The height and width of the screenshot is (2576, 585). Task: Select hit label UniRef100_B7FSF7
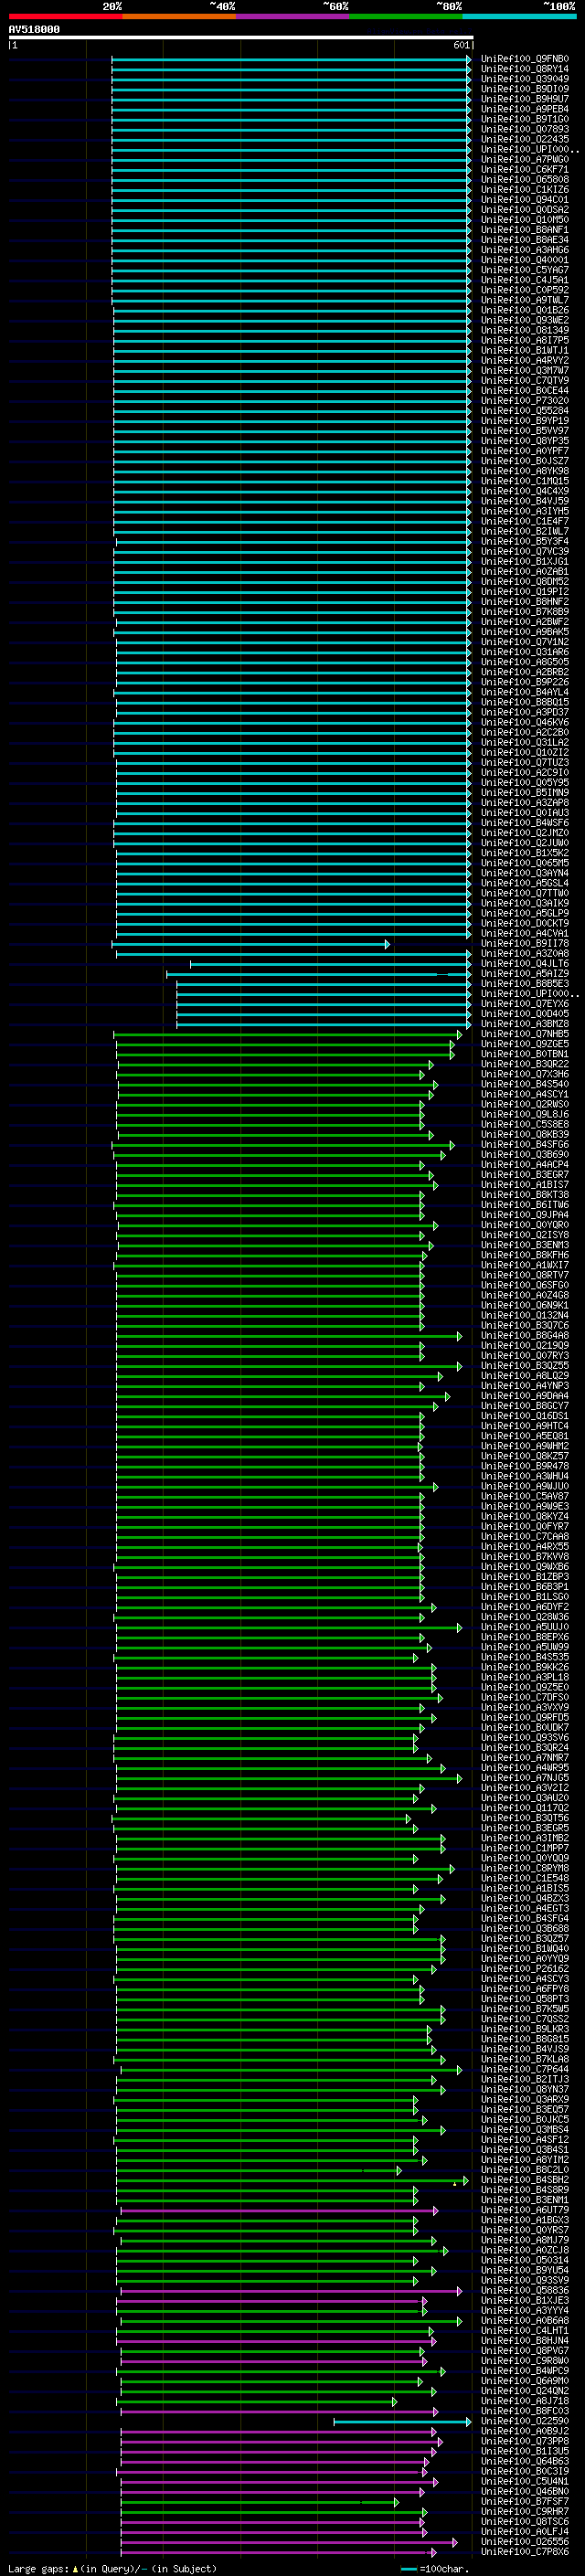pyautogui.click(x=525, y=2501)
